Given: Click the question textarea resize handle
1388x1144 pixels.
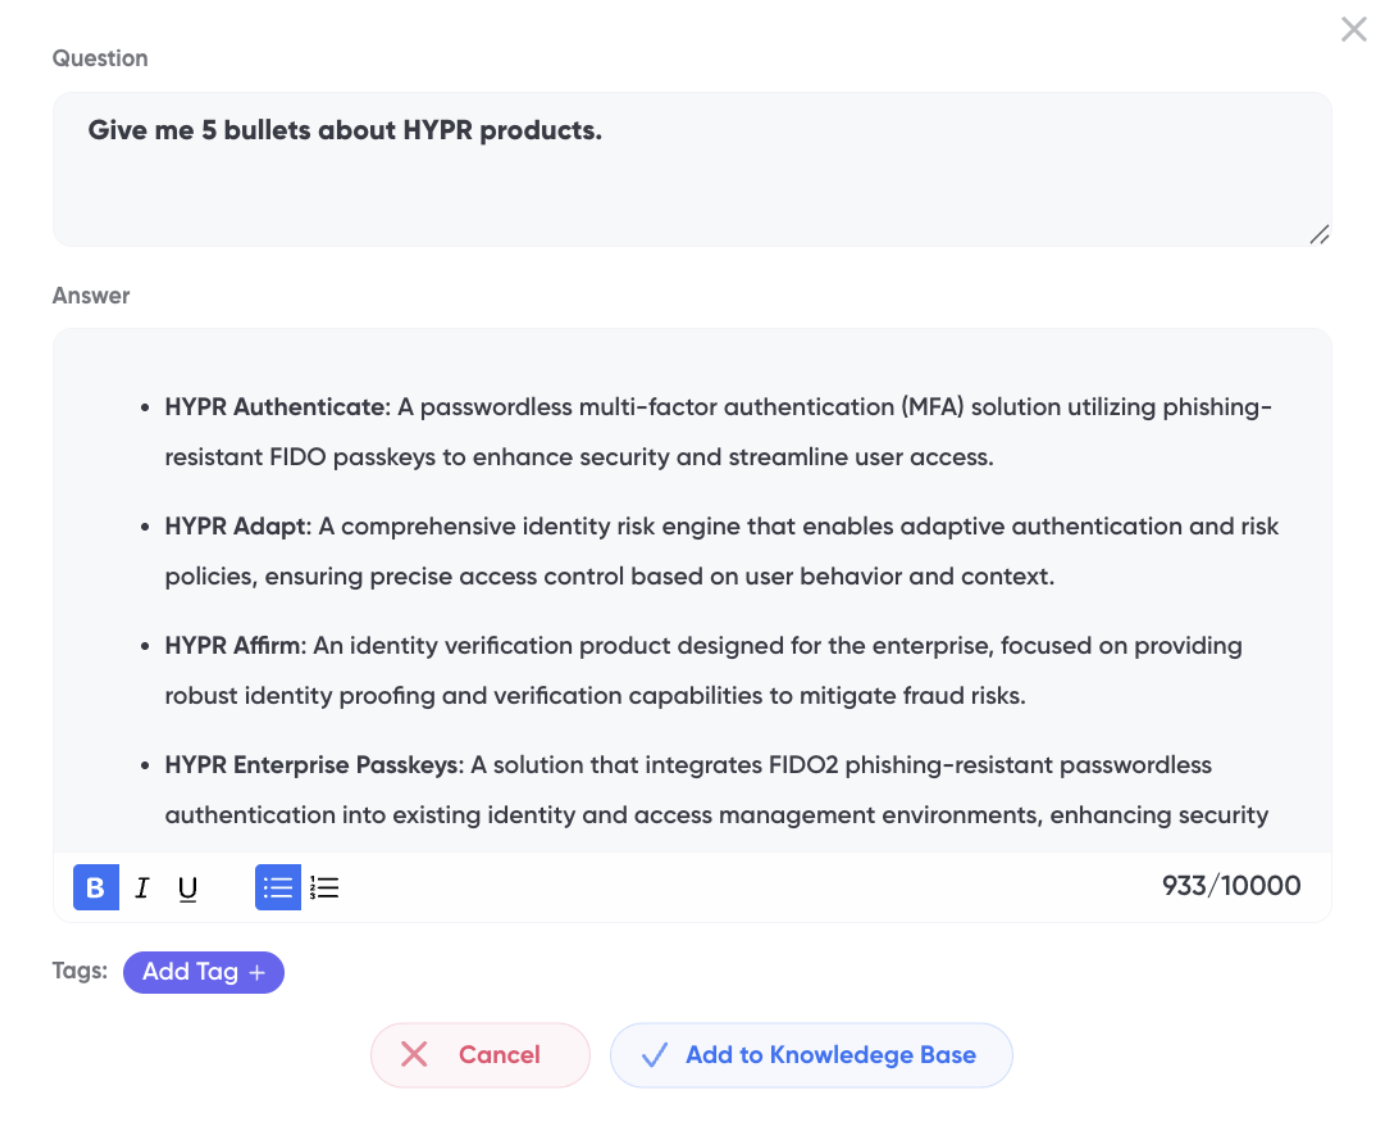Looking at the screenshot, I should 1320,235.
